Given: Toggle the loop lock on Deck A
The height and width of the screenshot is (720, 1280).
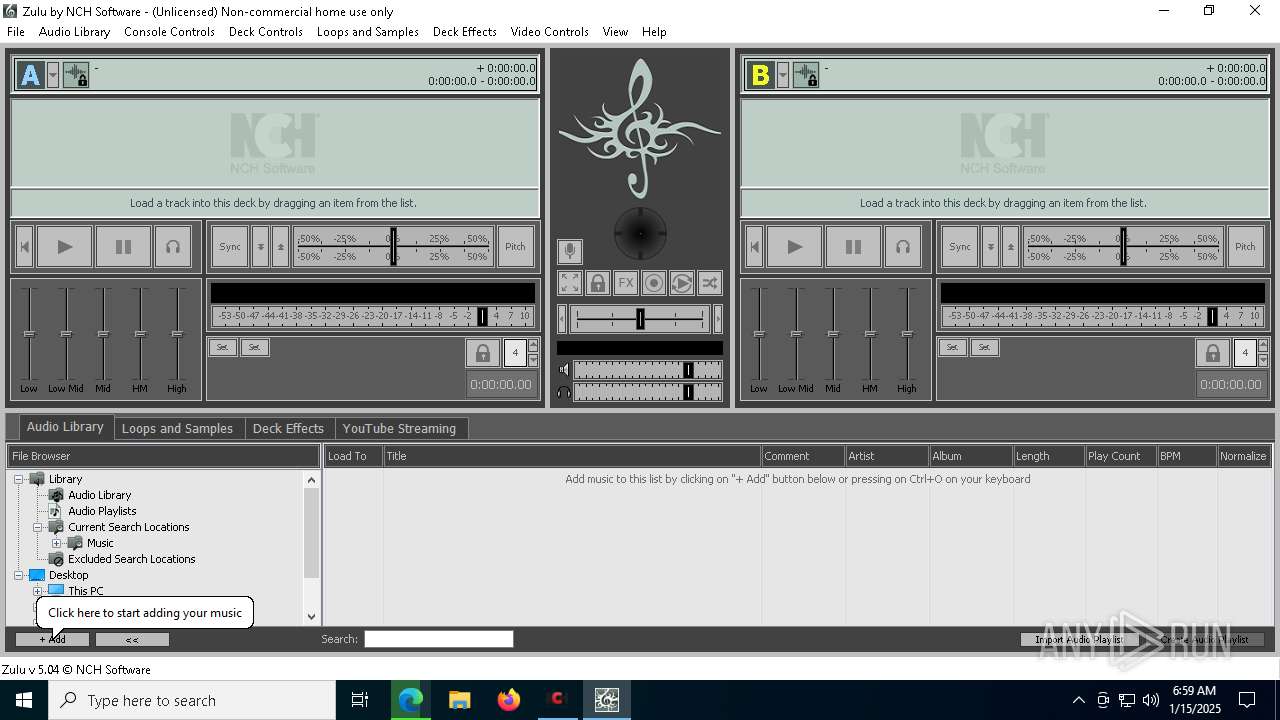Looking at the screenshot, I should point(482,353).
